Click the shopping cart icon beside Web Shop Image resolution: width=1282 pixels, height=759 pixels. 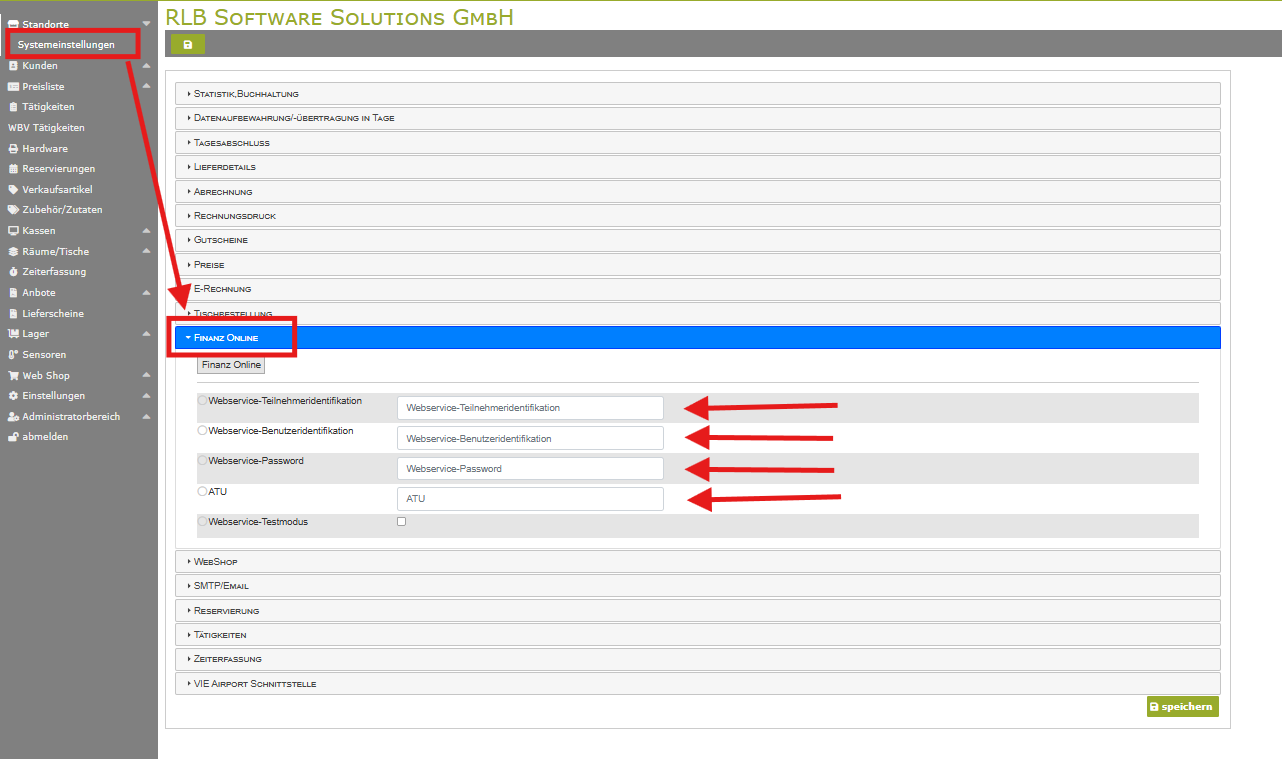[13, 376]
